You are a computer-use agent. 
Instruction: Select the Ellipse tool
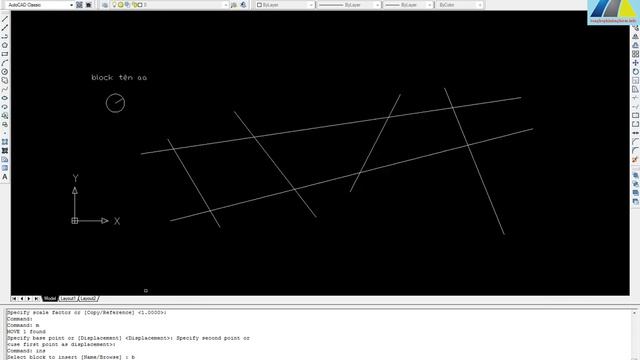[x=4, y=98]
